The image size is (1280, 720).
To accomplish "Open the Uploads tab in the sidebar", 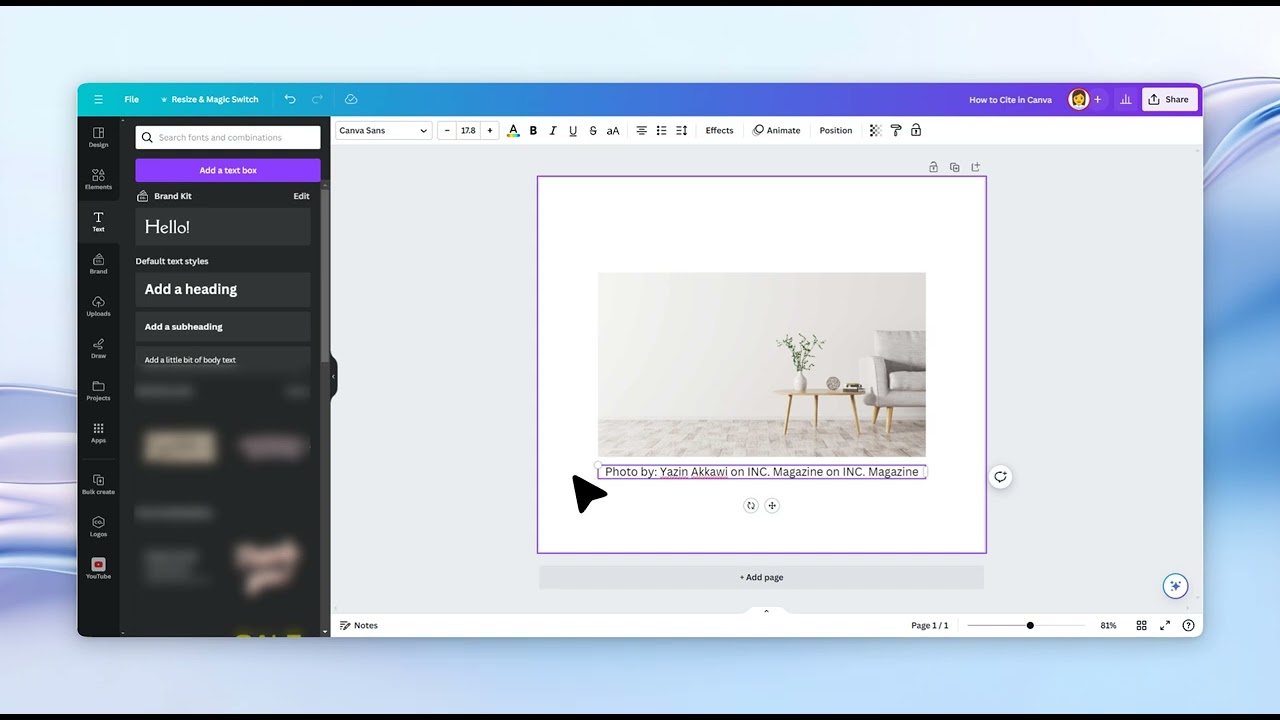I will pos(98,306).
